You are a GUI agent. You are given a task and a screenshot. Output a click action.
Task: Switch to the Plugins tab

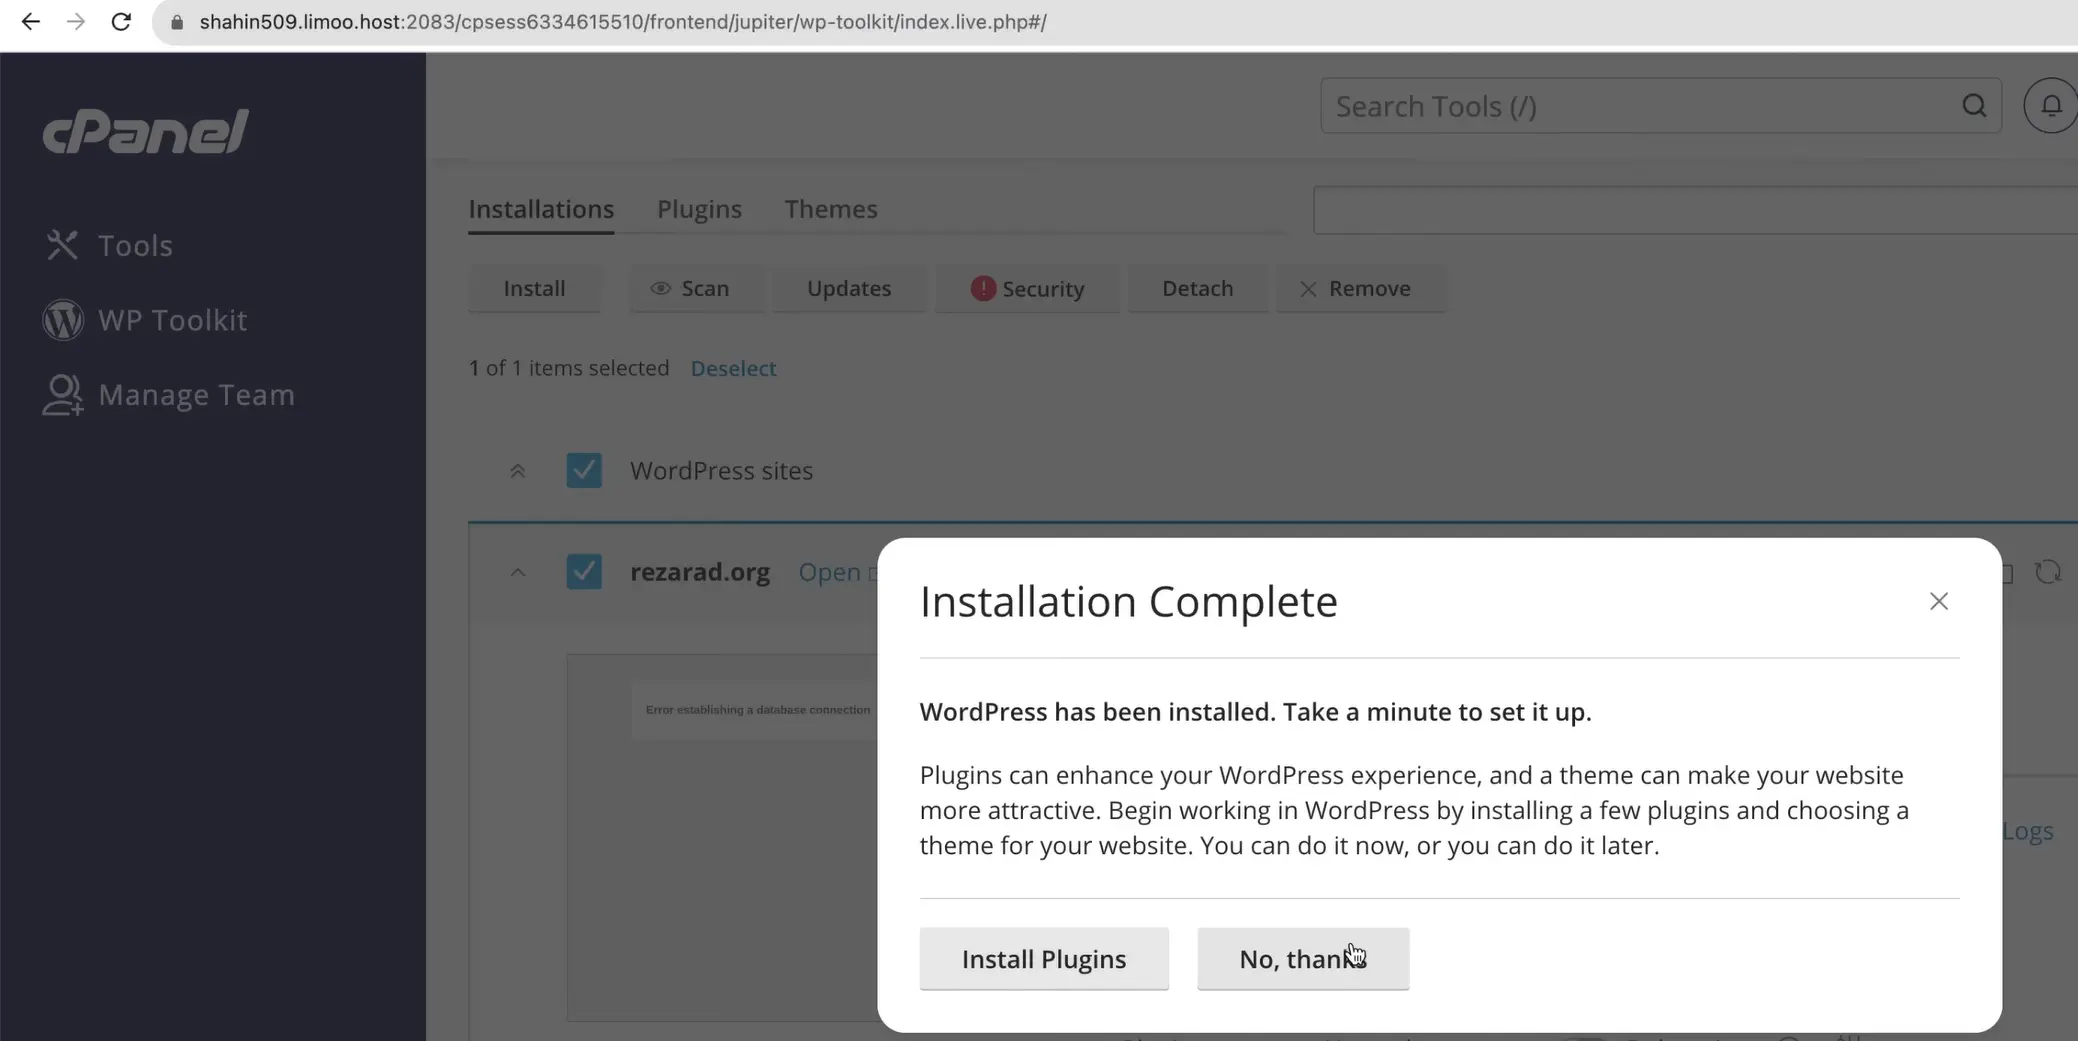coord(699,209)
